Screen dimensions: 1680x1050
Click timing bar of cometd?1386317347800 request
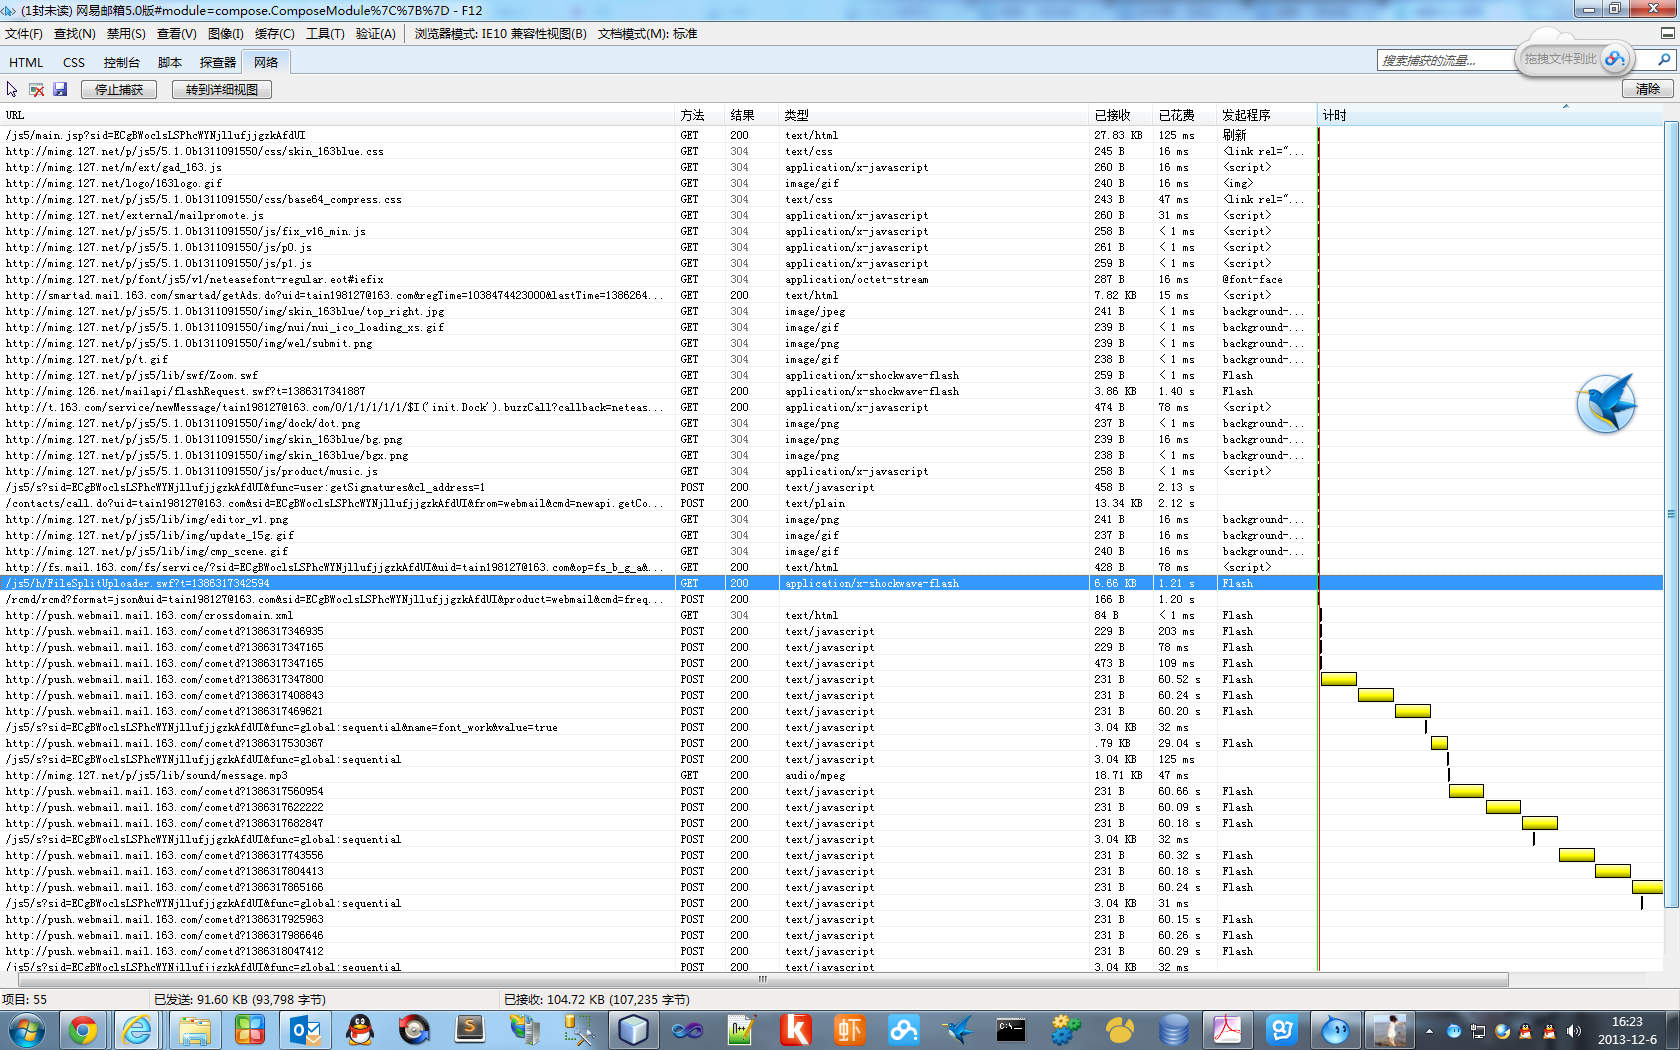1338,679
